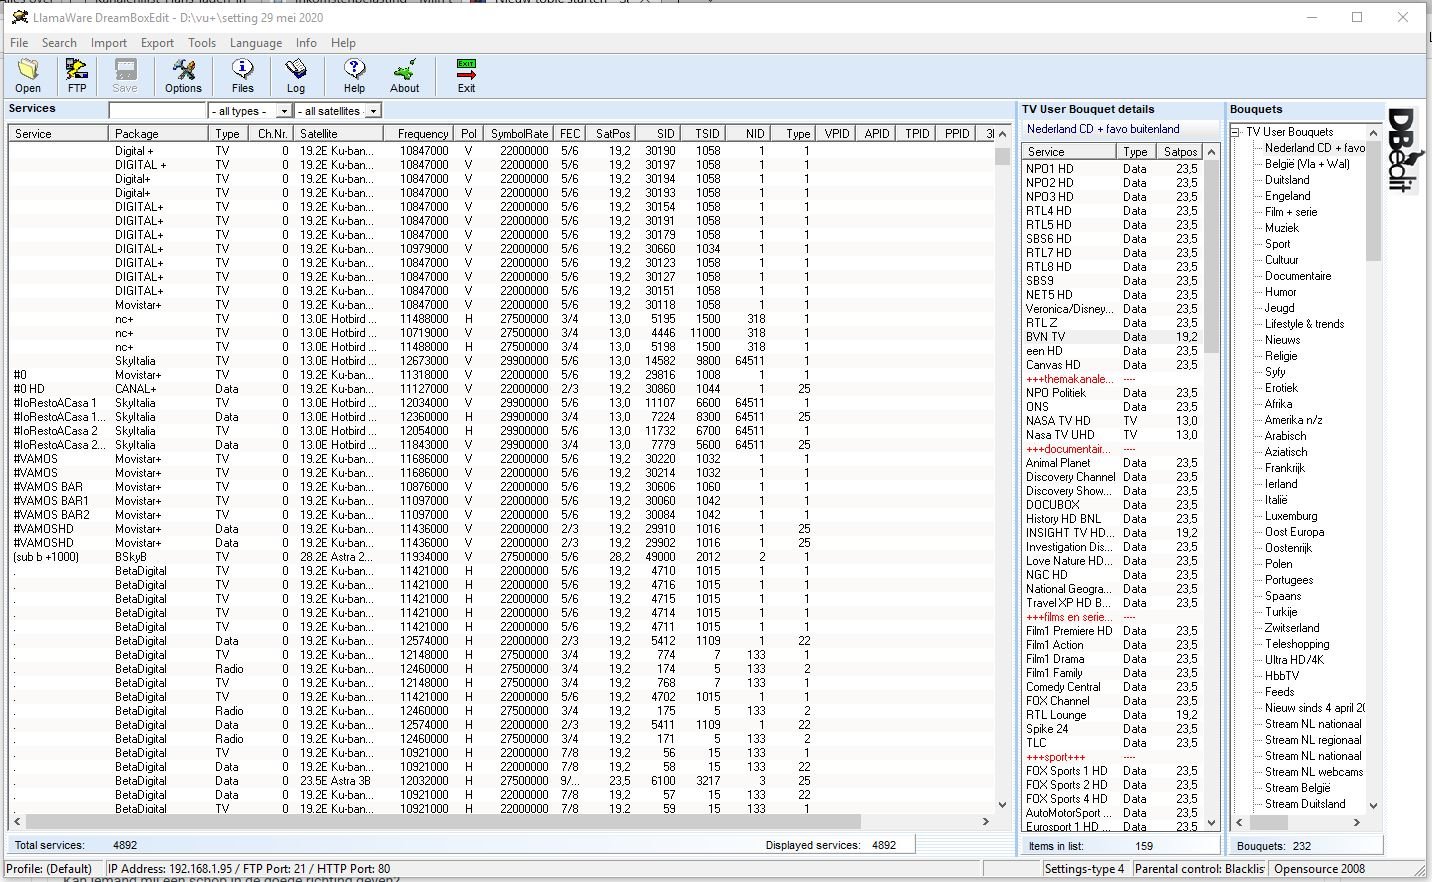
Task: Select the #0 HD service row
Action: (500, 389)
